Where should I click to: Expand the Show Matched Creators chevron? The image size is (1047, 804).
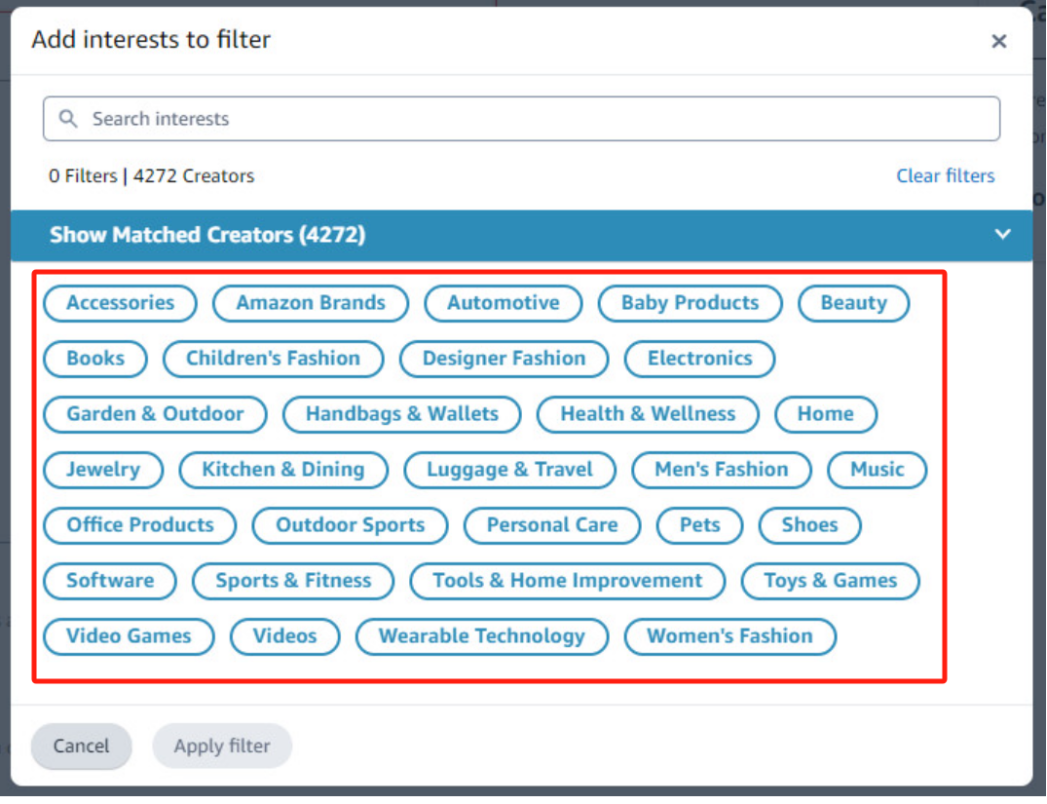[x=1002, y=234]
